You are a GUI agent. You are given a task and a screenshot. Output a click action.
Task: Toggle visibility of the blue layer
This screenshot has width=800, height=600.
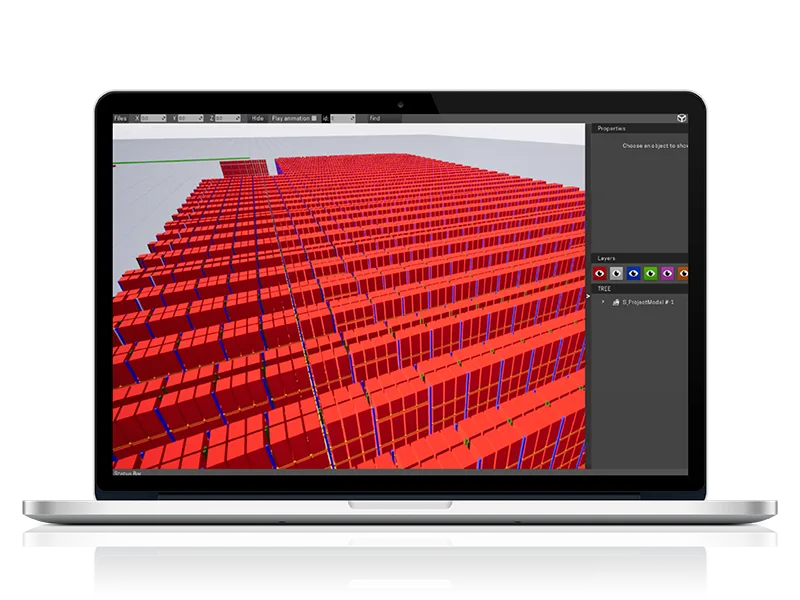click(x=633, y=274)
